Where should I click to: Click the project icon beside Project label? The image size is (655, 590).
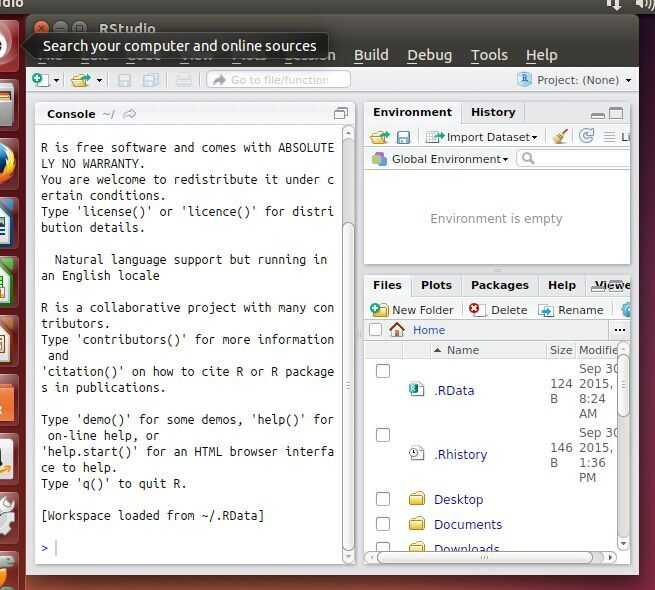pos(524,79)
